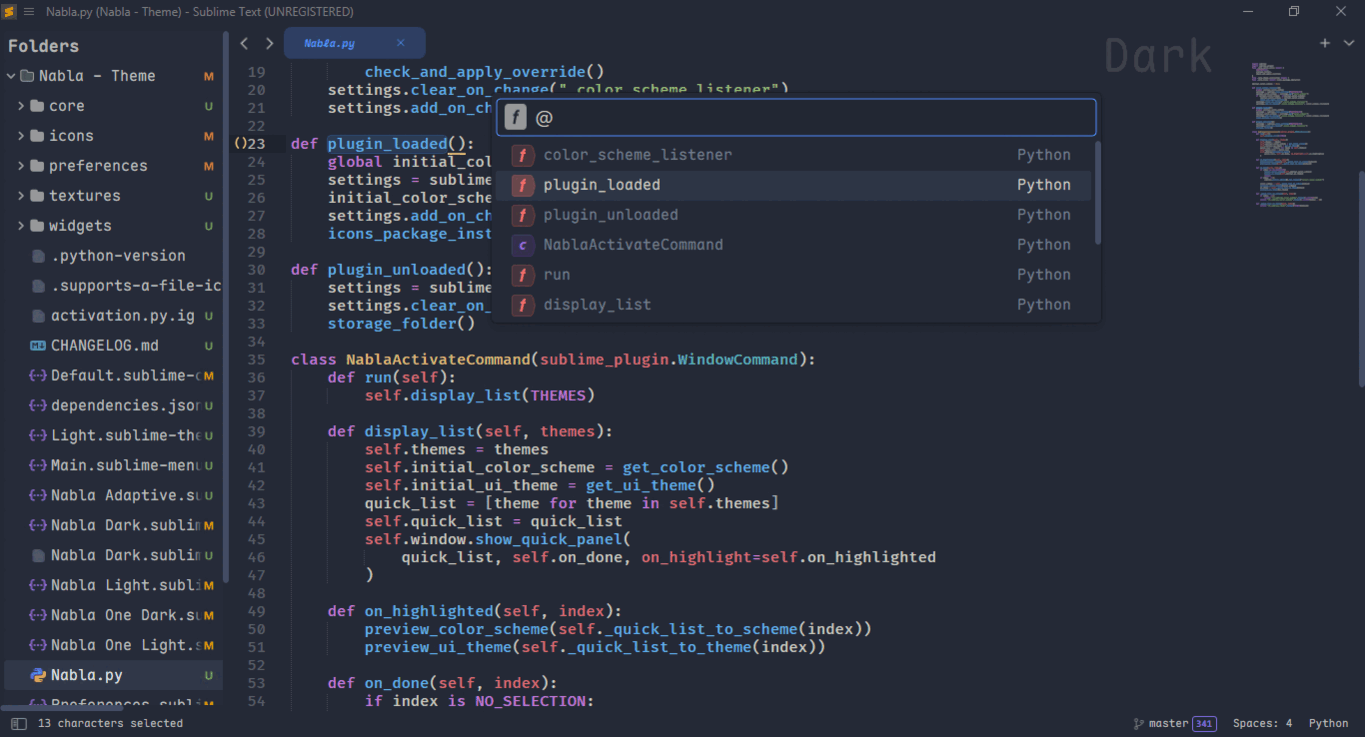1365x737 pixels.
Task: Click the core folder icon
Action: point(37,106)
